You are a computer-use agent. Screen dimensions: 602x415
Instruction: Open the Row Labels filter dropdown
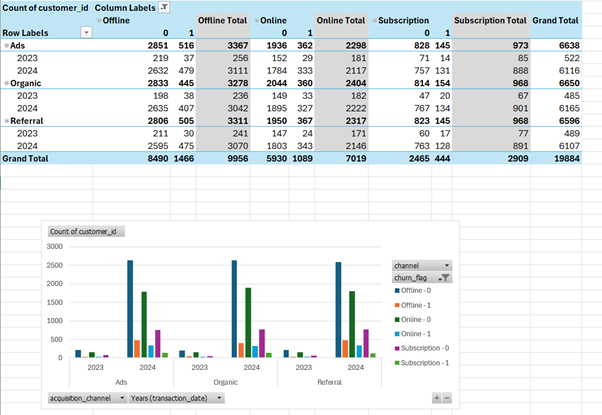(x=85, y=33)
